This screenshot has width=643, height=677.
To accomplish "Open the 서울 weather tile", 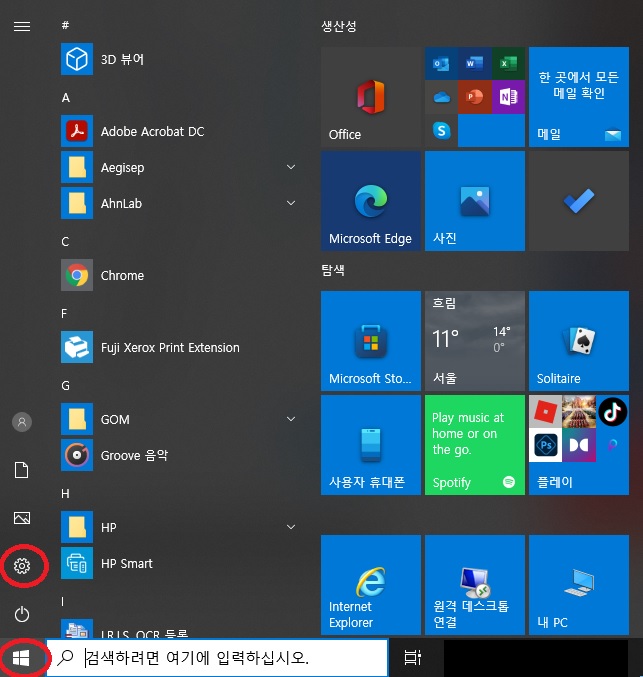I will tap(475, 341).
